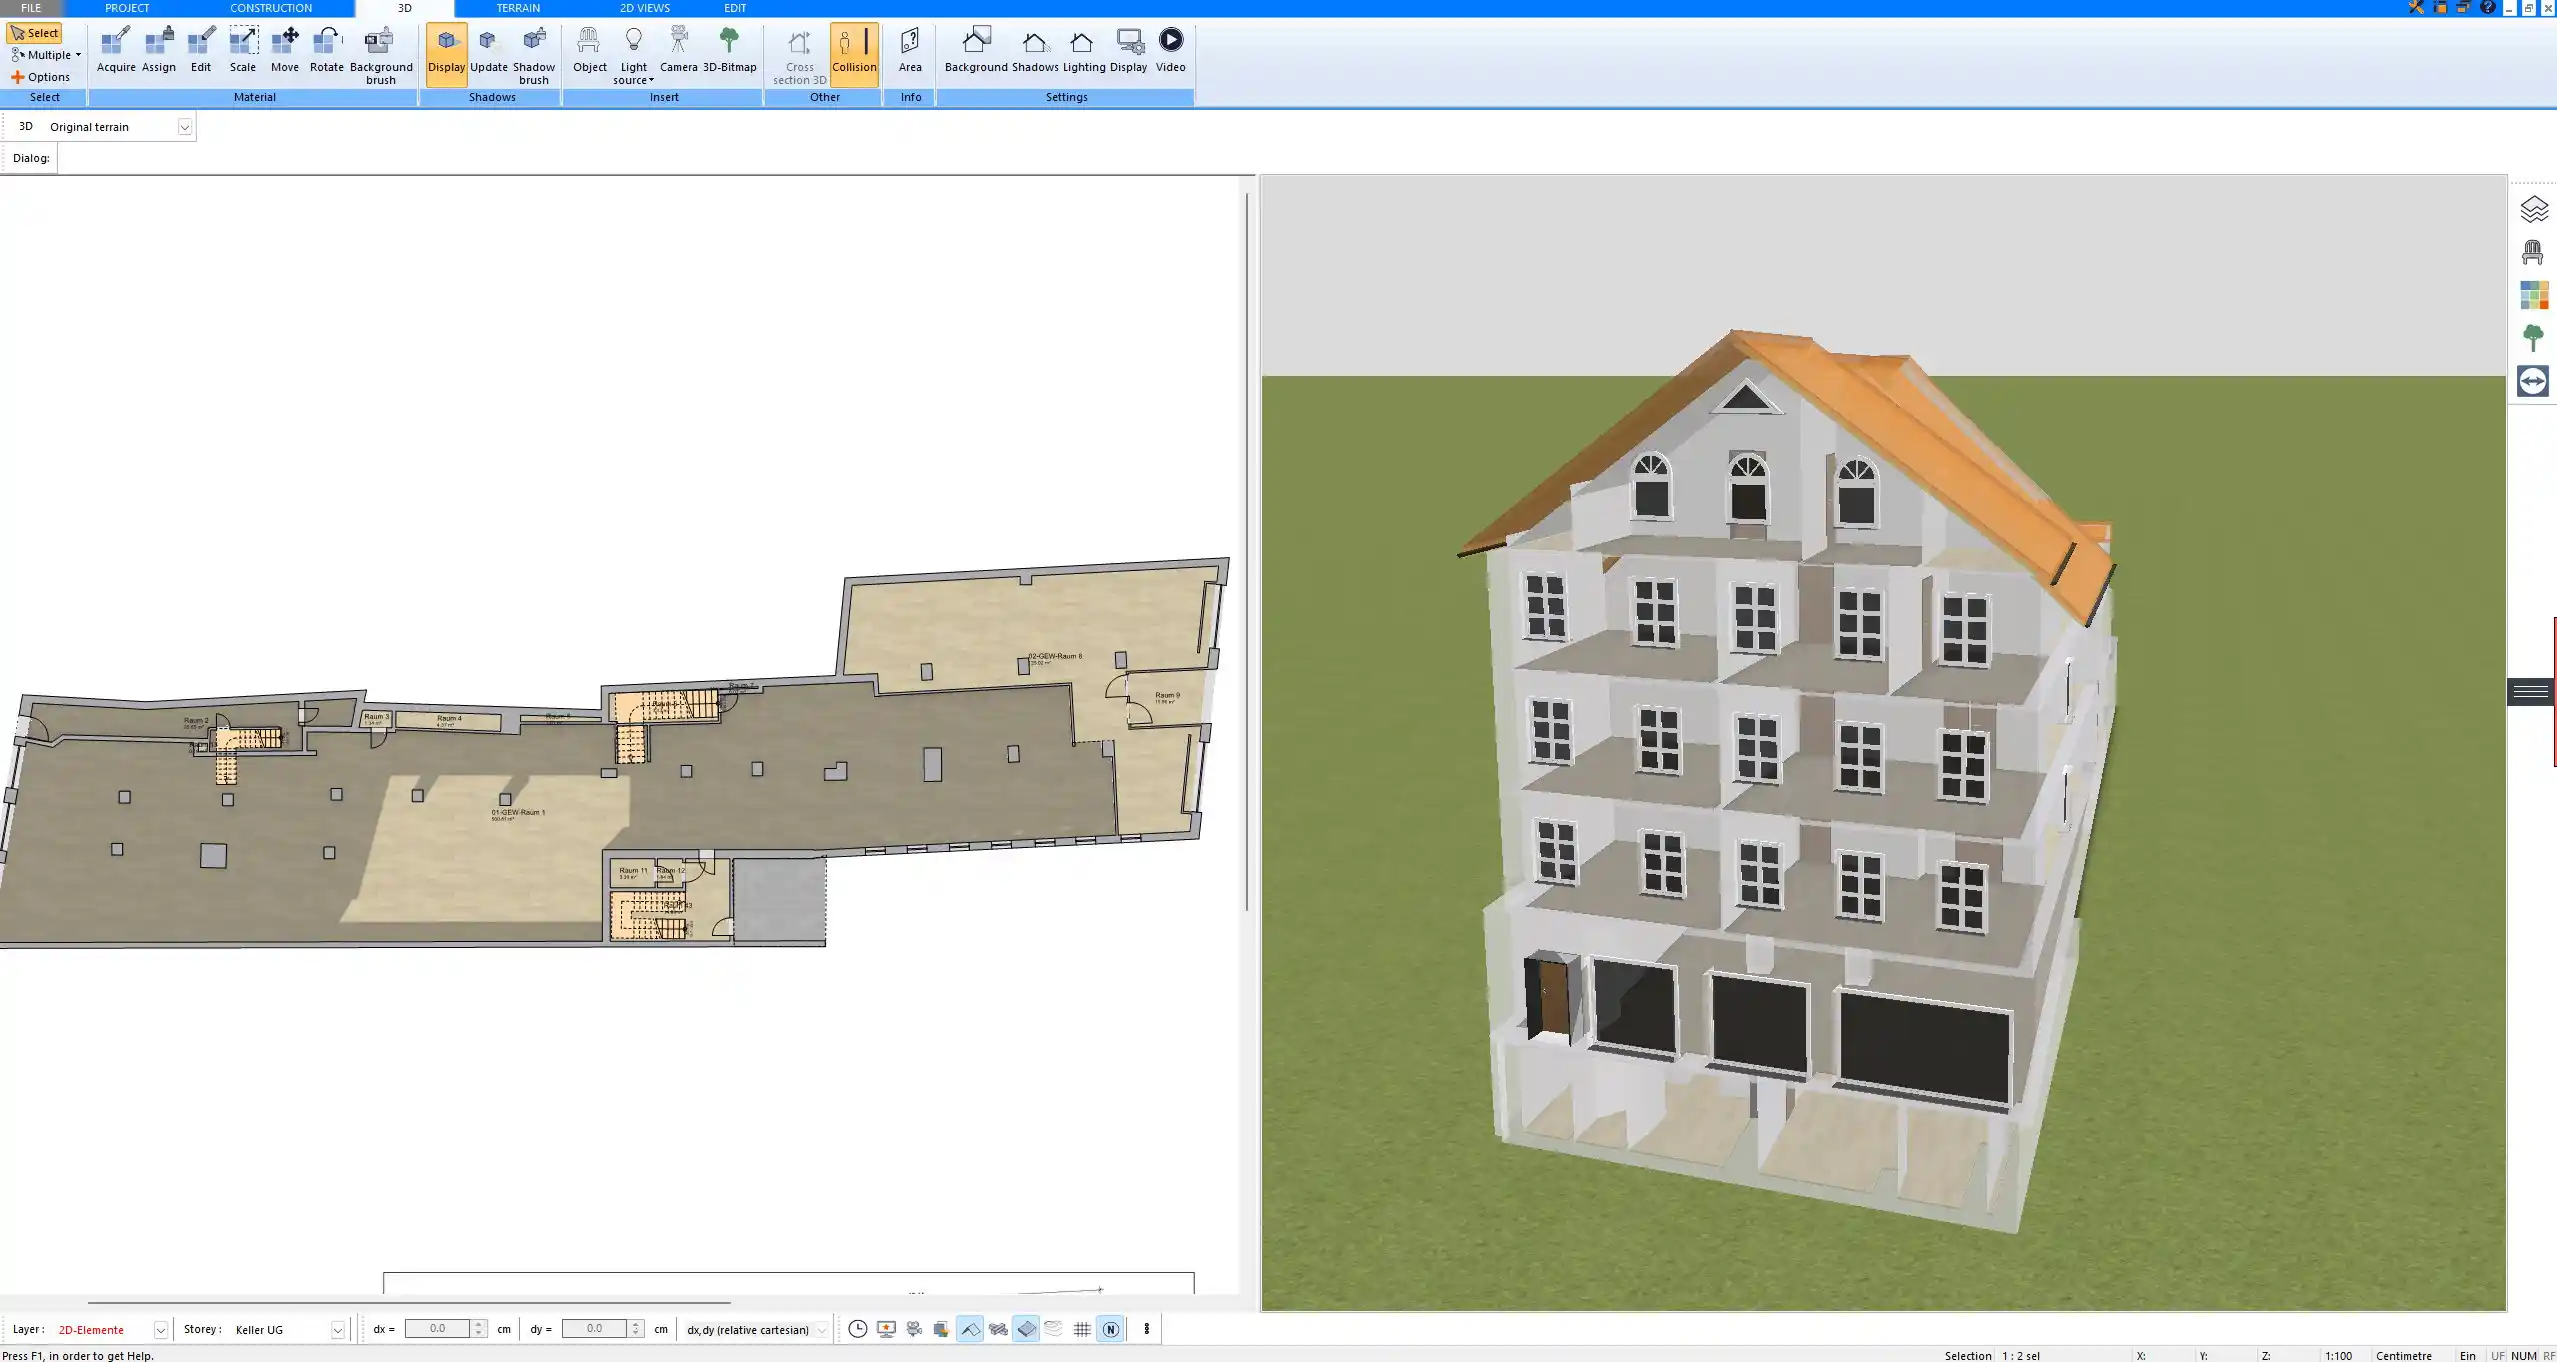Open the Storey selection dropdown
The height and width of the screenshot is (1362, 2557).
(x=338, y=1329)
